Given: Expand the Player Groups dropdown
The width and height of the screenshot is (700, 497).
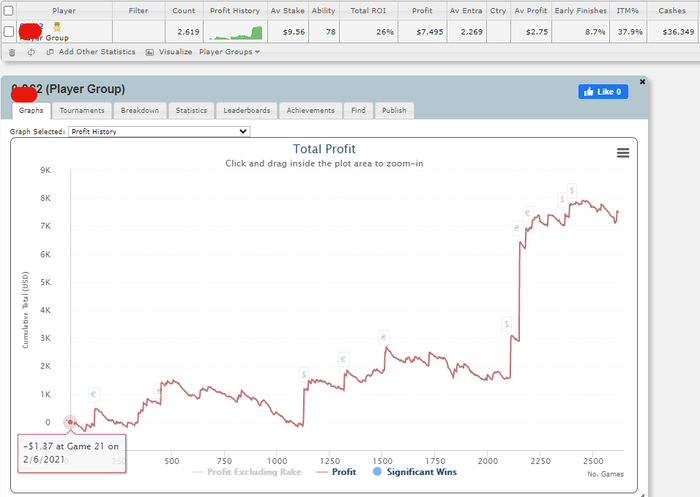Looking at the screenshot, I should 229,52.
